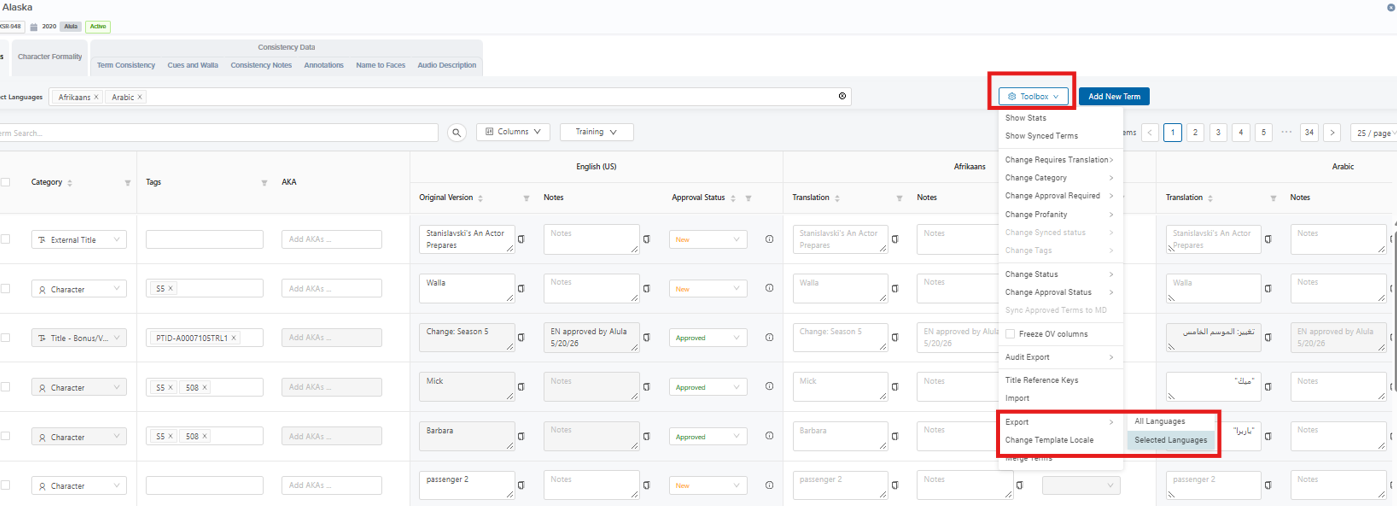Click the copy icon next to Walla original version
1397x506 pixels.
coord(521,289)
